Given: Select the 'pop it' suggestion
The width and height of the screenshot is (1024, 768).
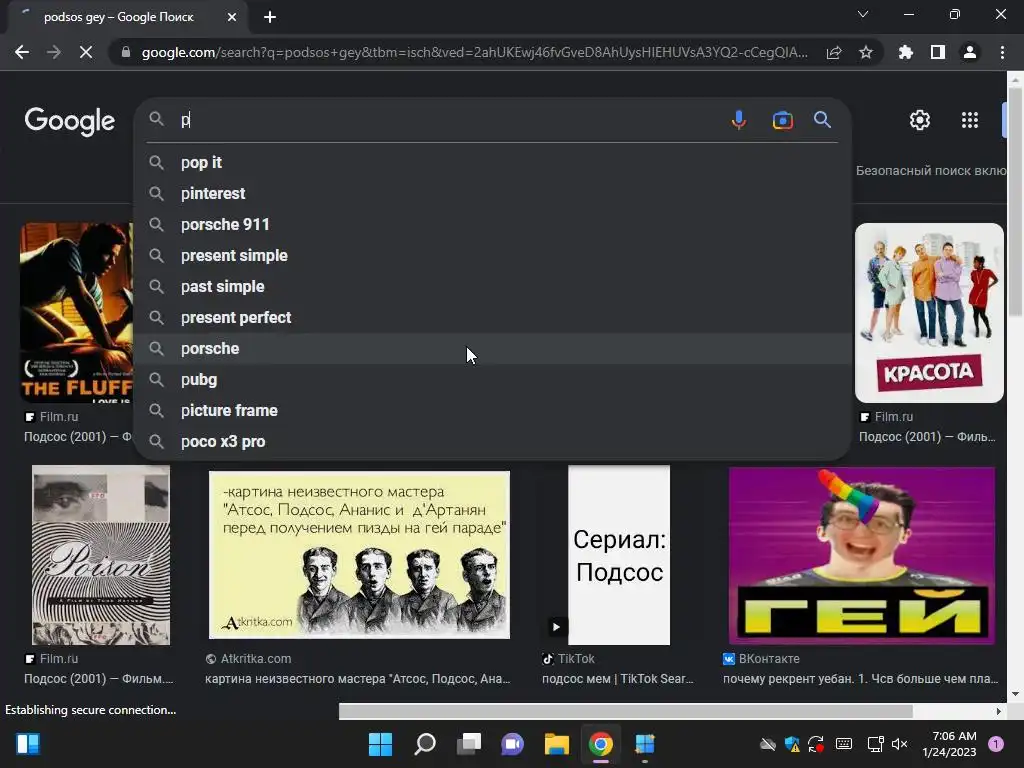Looking at the screenshot, I should [492, 163].
